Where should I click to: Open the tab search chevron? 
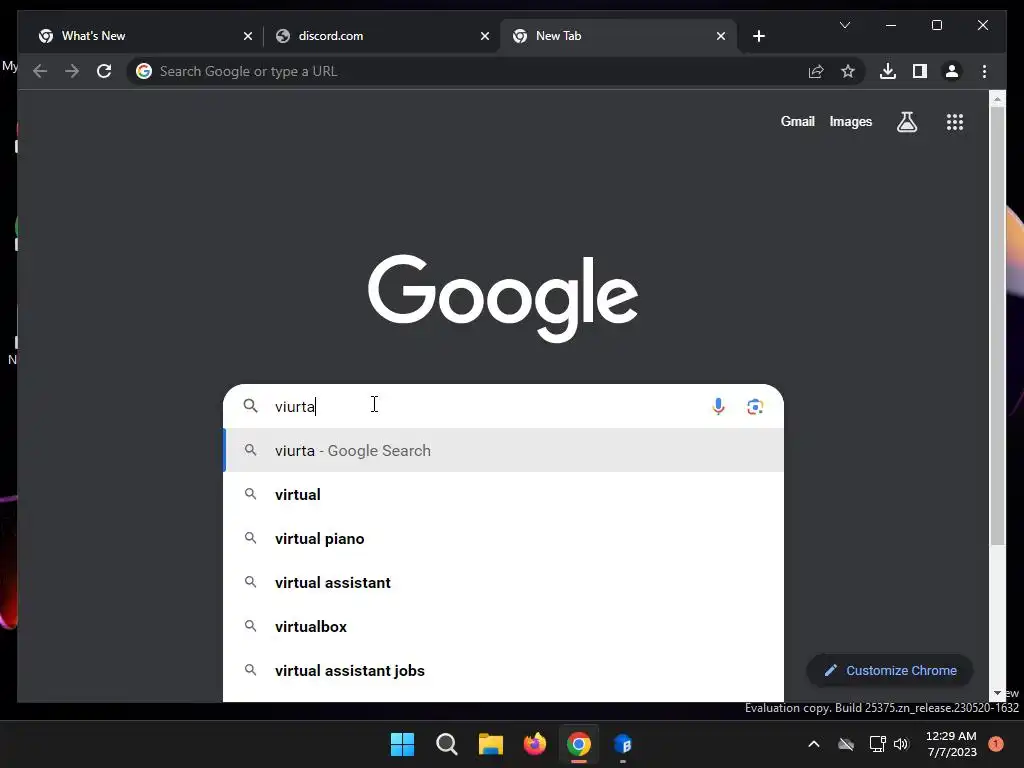(844, 25)
